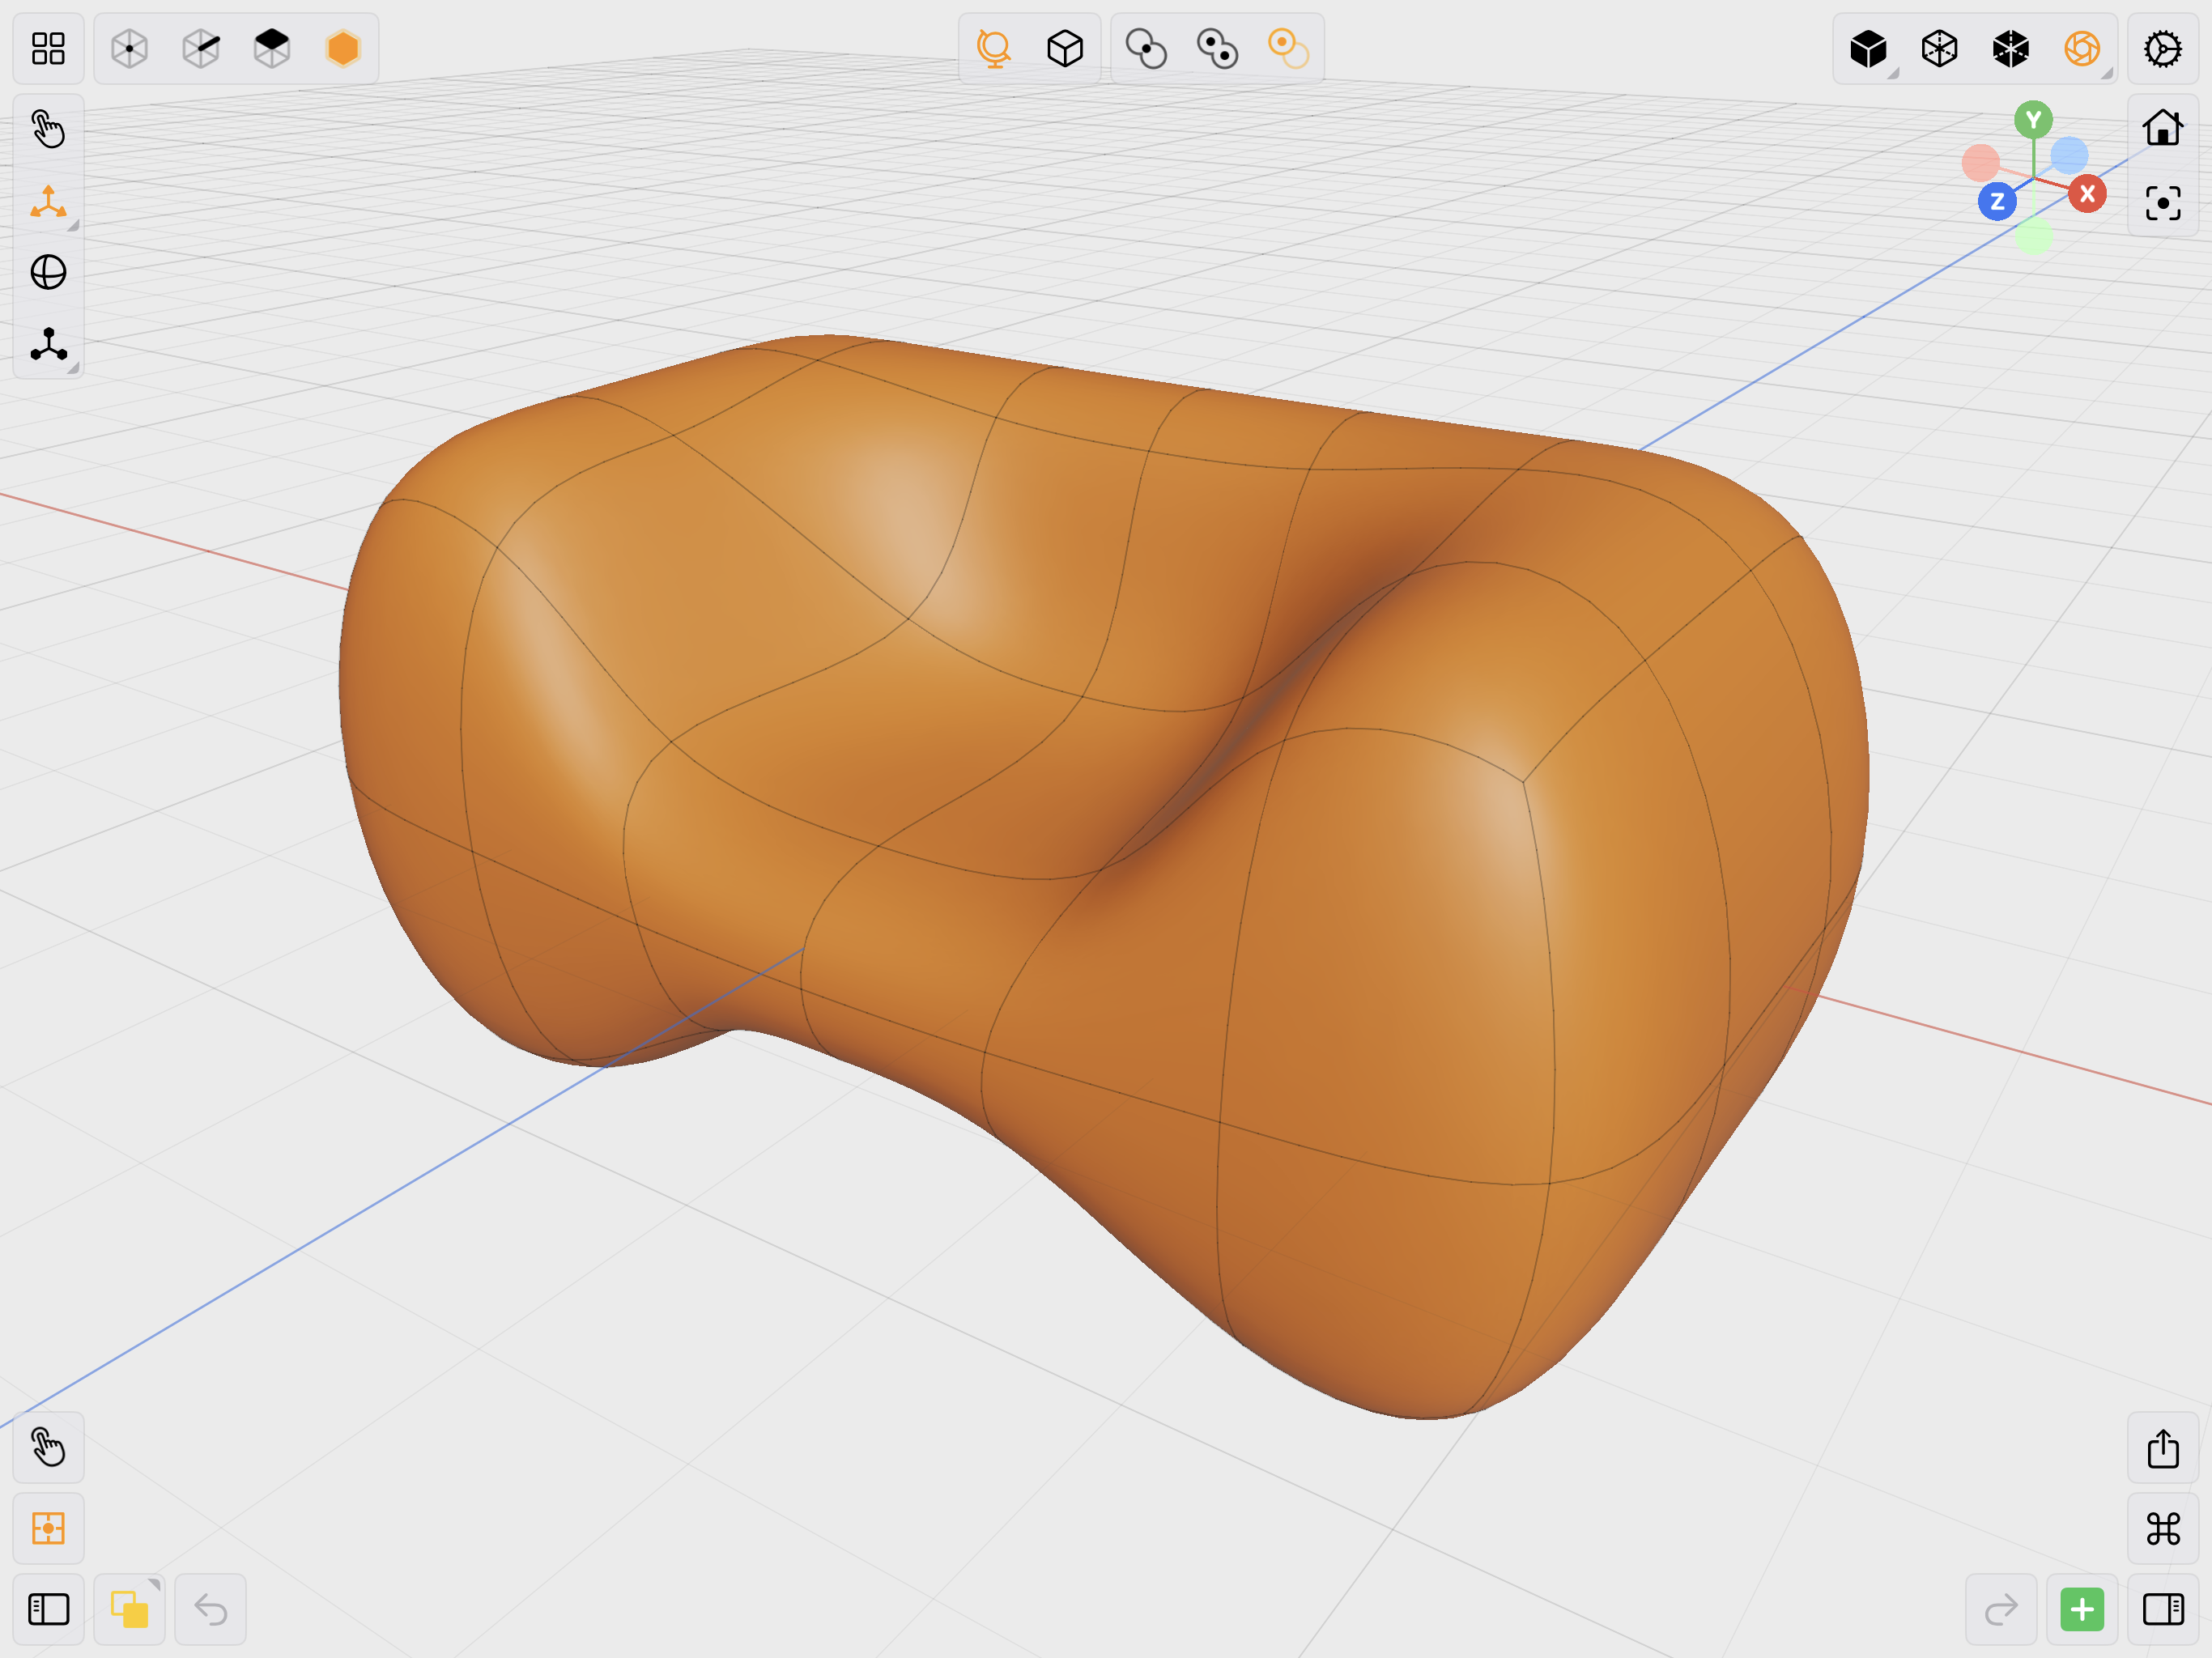Frame selection with the focus brackets icon
The height and width of the screenshot is (1658, 2212).
point(2163,203)
